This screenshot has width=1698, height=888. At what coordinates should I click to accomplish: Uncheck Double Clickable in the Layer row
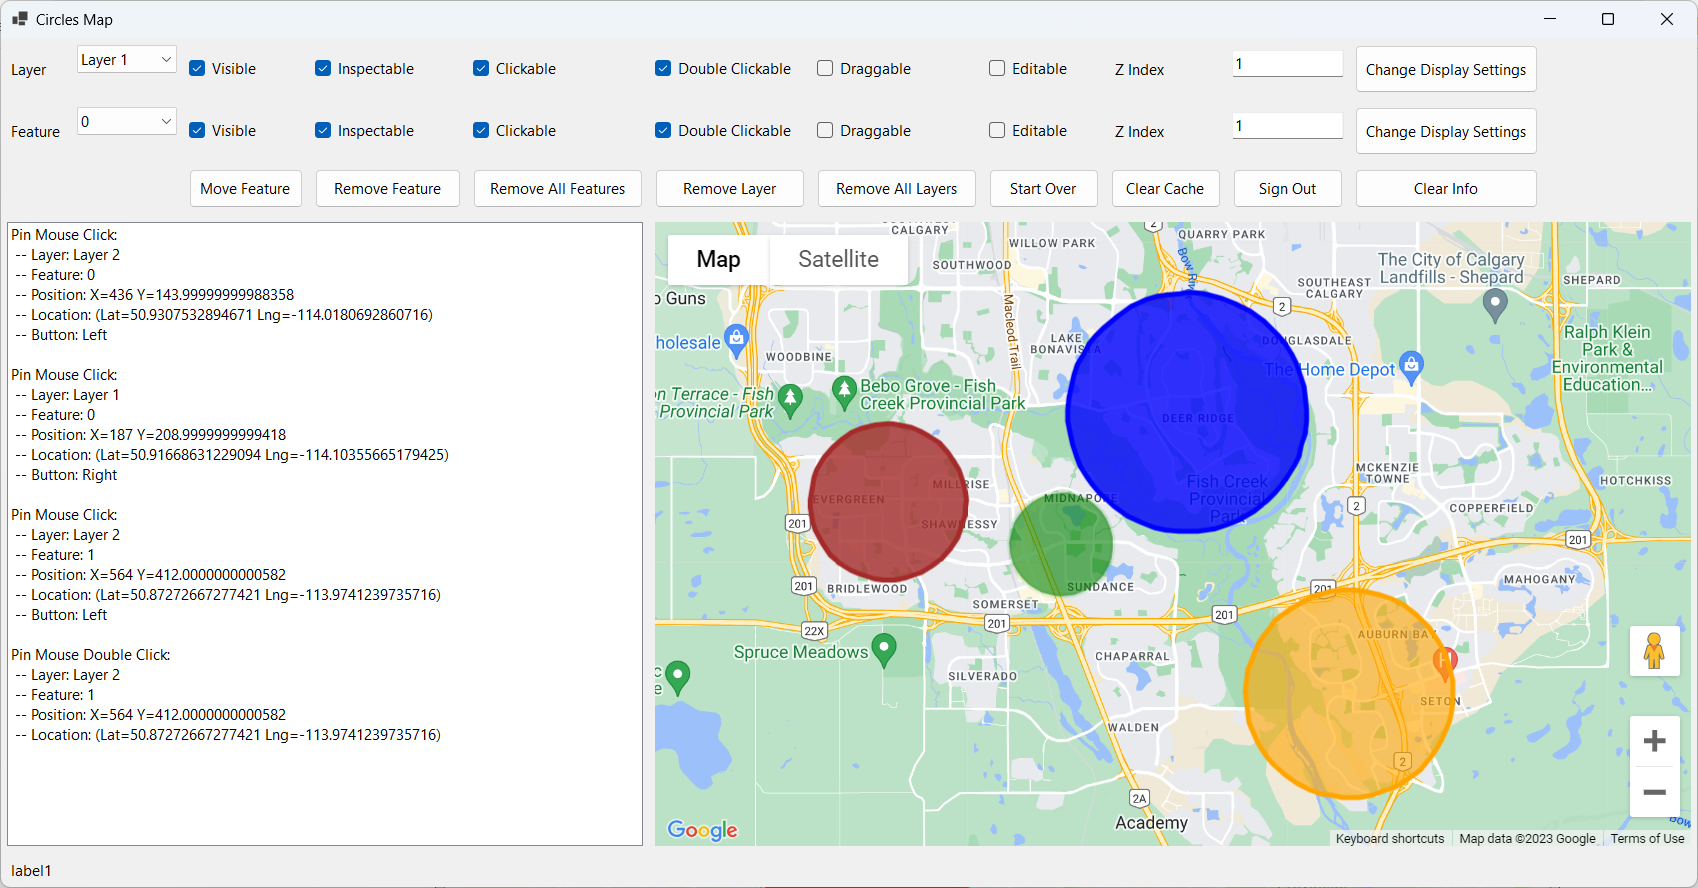coord(663,69)
